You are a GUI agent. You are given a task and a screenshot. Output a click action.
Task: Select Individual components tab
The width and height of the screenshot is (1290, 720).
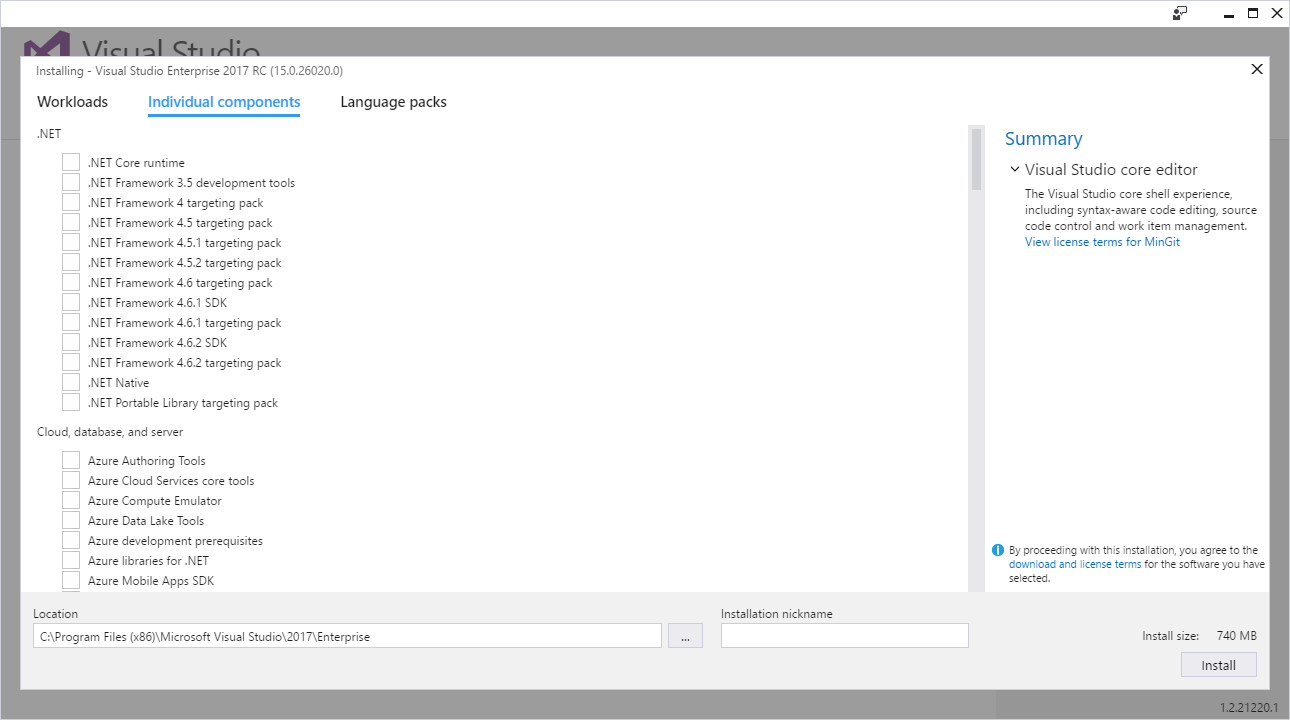(224, 102)
